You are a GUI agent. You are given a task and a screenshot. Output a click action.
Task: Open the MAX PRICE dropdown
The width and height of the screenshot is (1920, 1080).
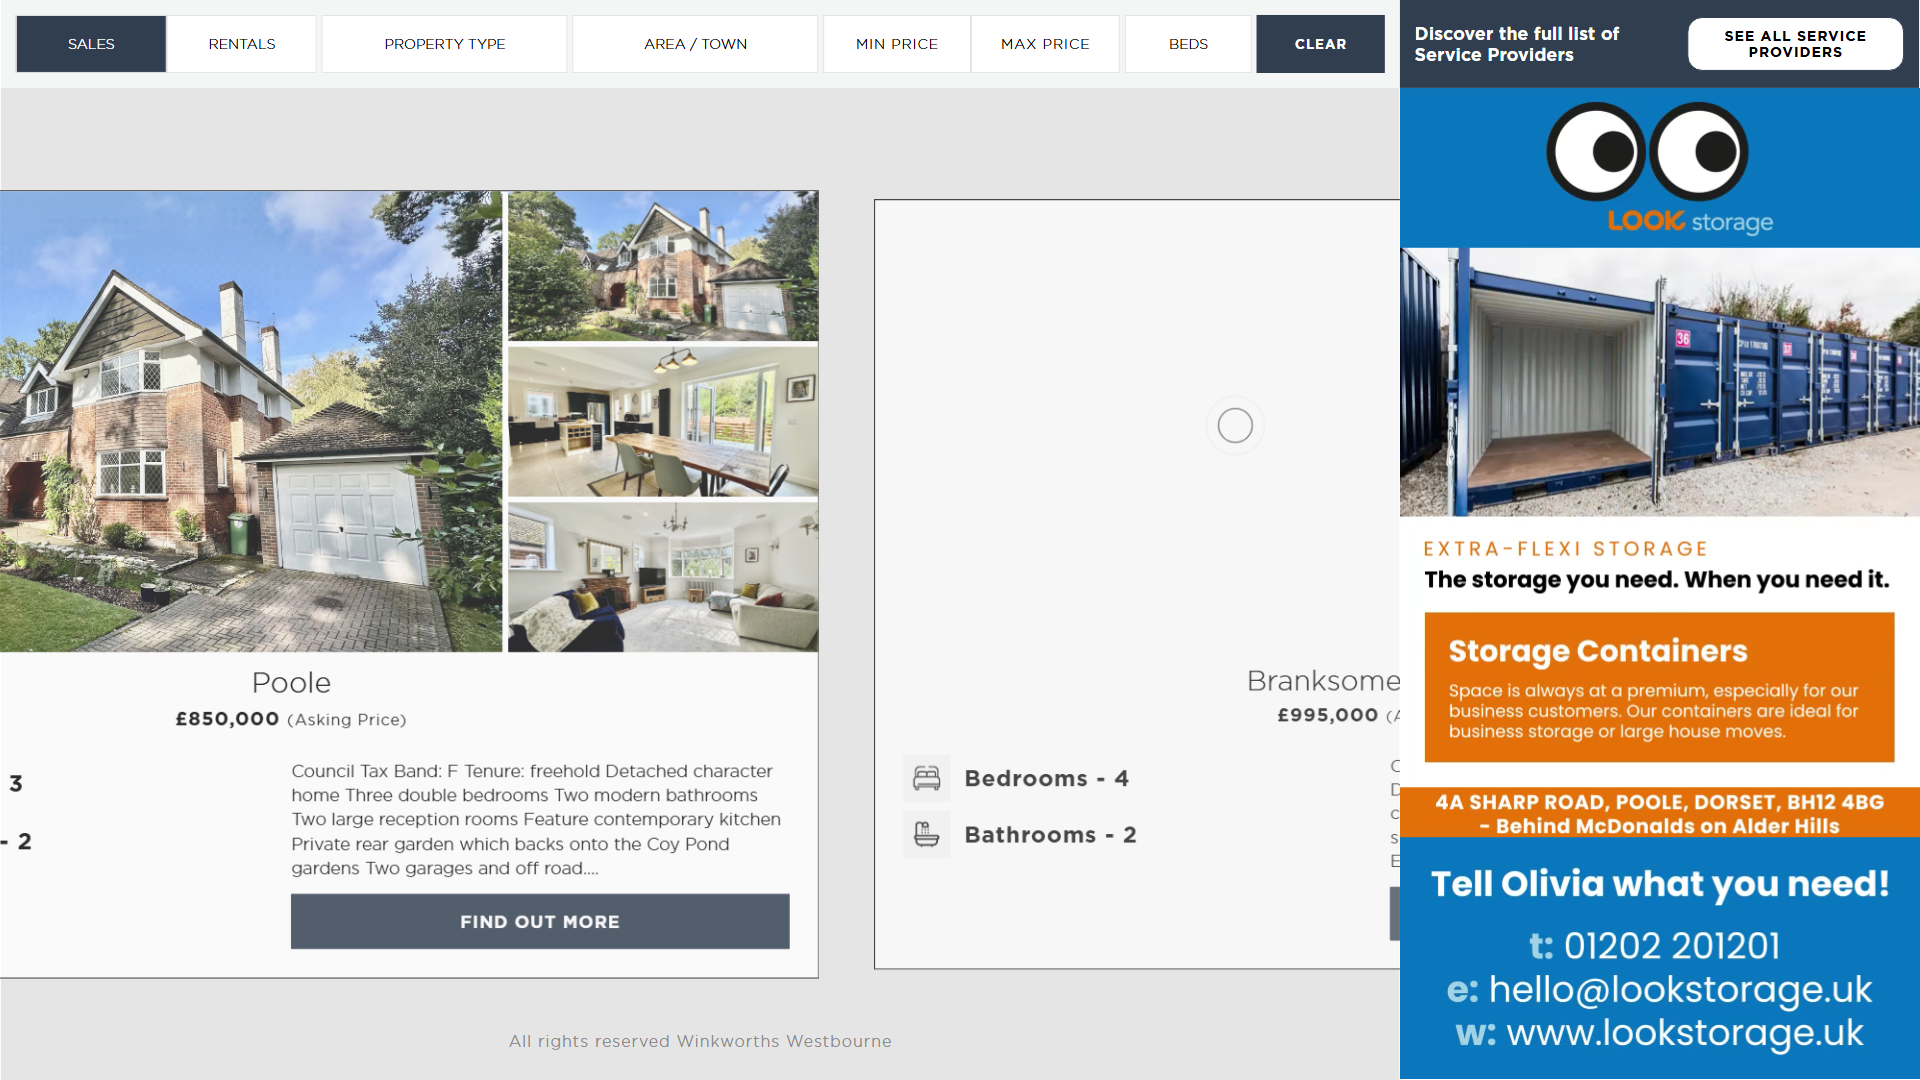coord(1045,44)
